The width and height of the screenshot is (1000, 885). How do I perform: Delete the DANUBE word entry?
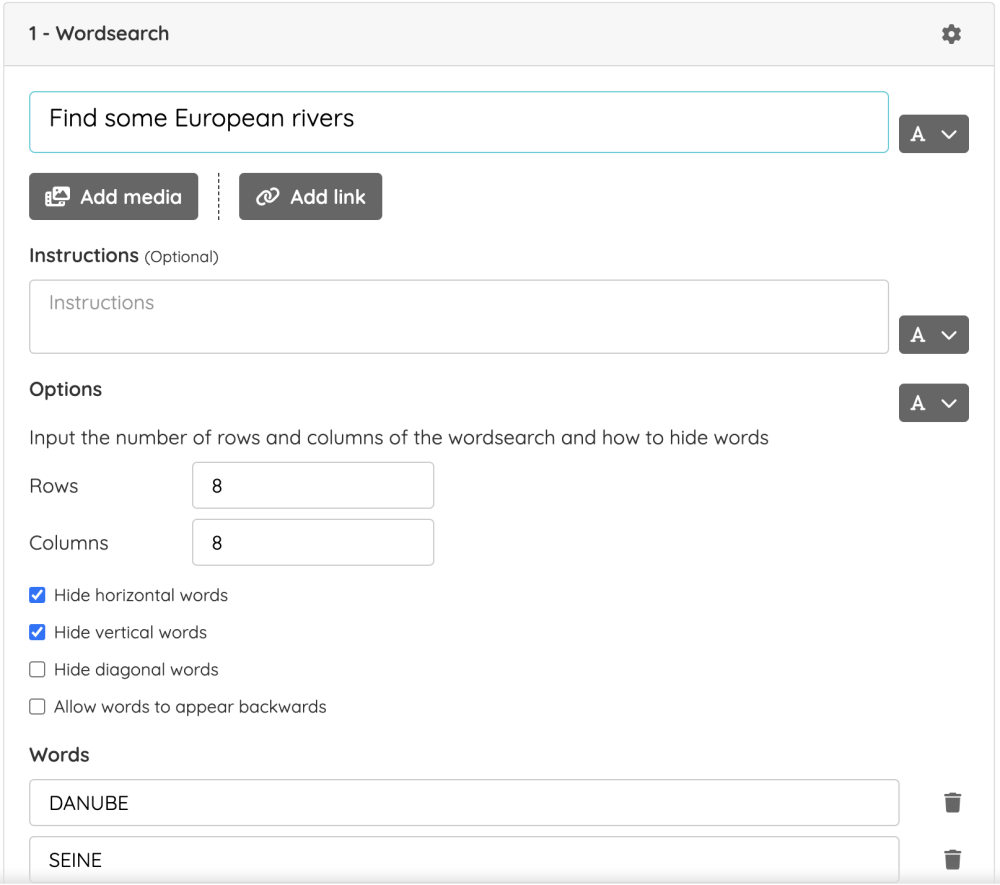[x=952, y=803]
